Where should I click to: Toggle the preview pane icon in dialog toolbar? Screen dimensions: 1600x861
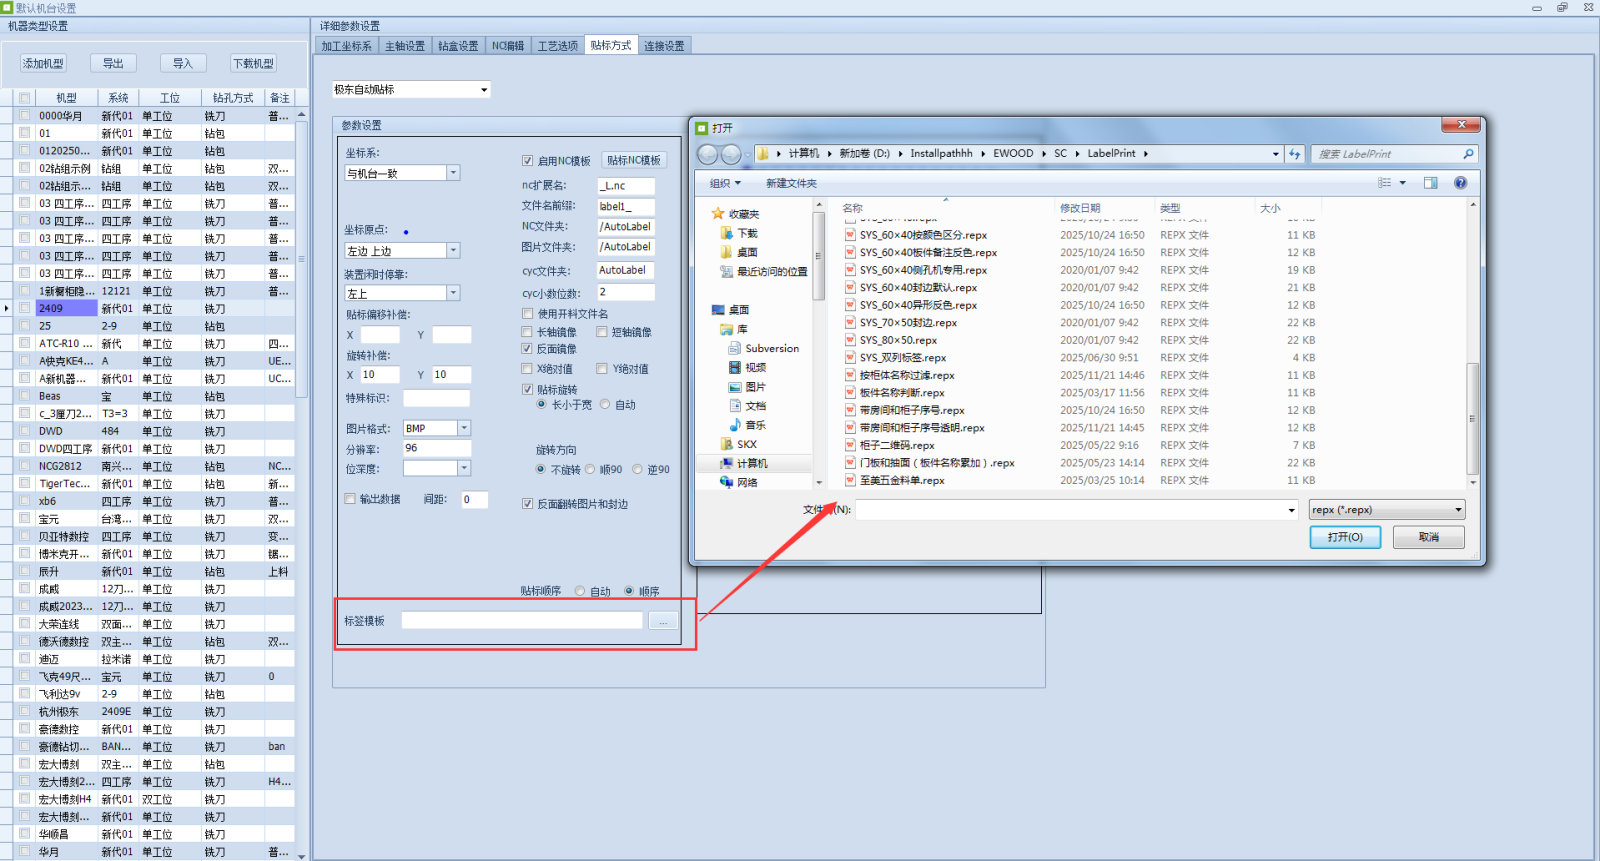pyautogui.click(x=1431, y=183)
